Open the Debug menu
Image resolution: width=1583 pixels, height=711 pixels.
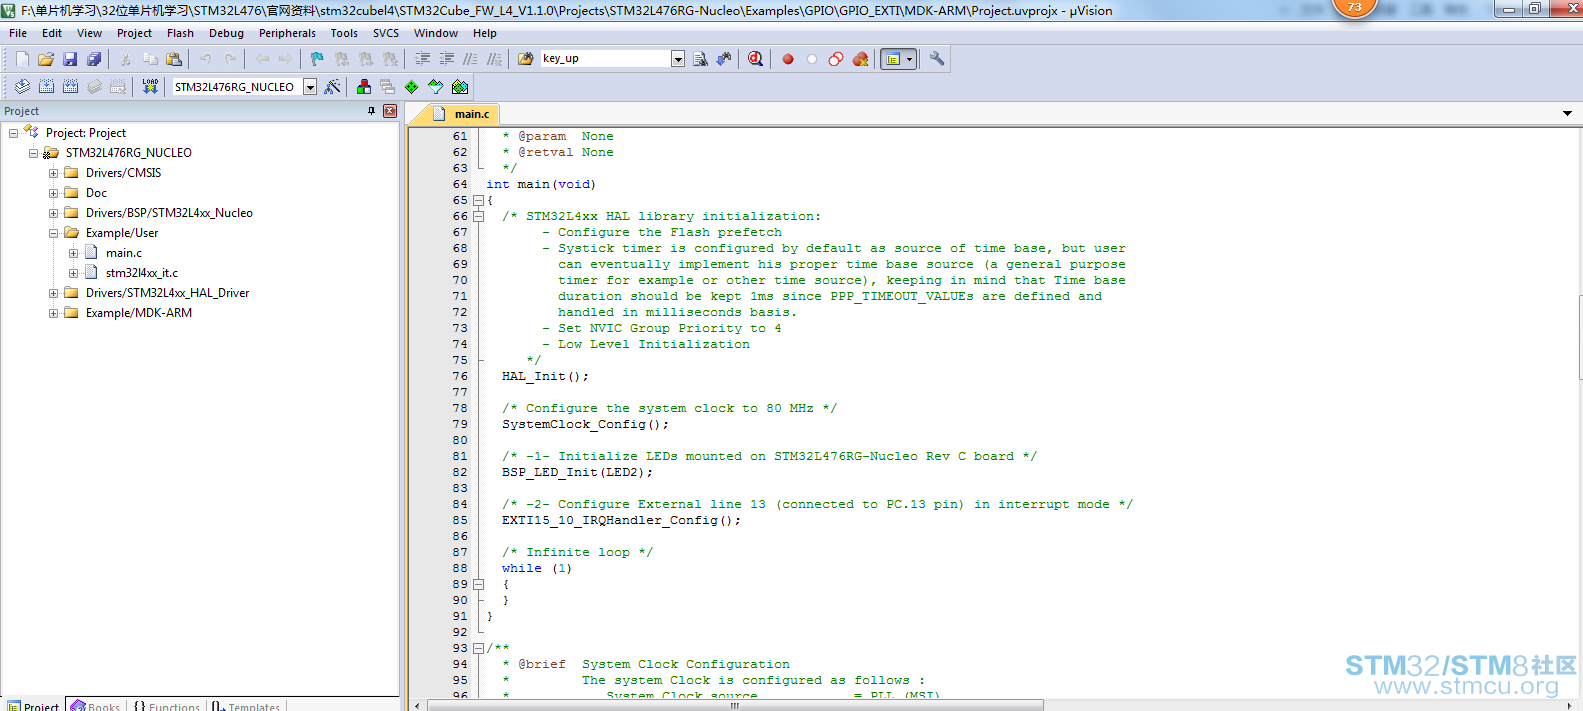click(226, 33)
